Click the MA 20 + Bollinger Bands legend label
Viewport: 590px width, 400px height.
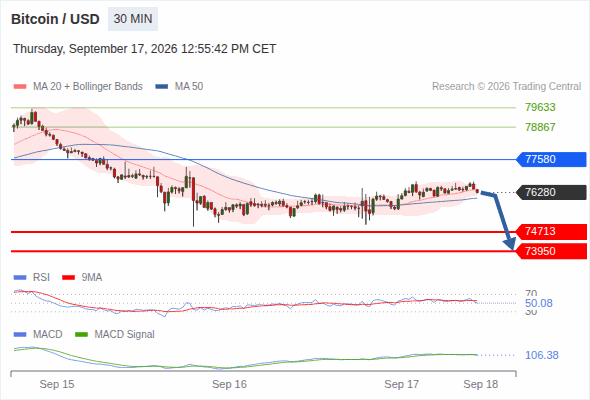88,87
